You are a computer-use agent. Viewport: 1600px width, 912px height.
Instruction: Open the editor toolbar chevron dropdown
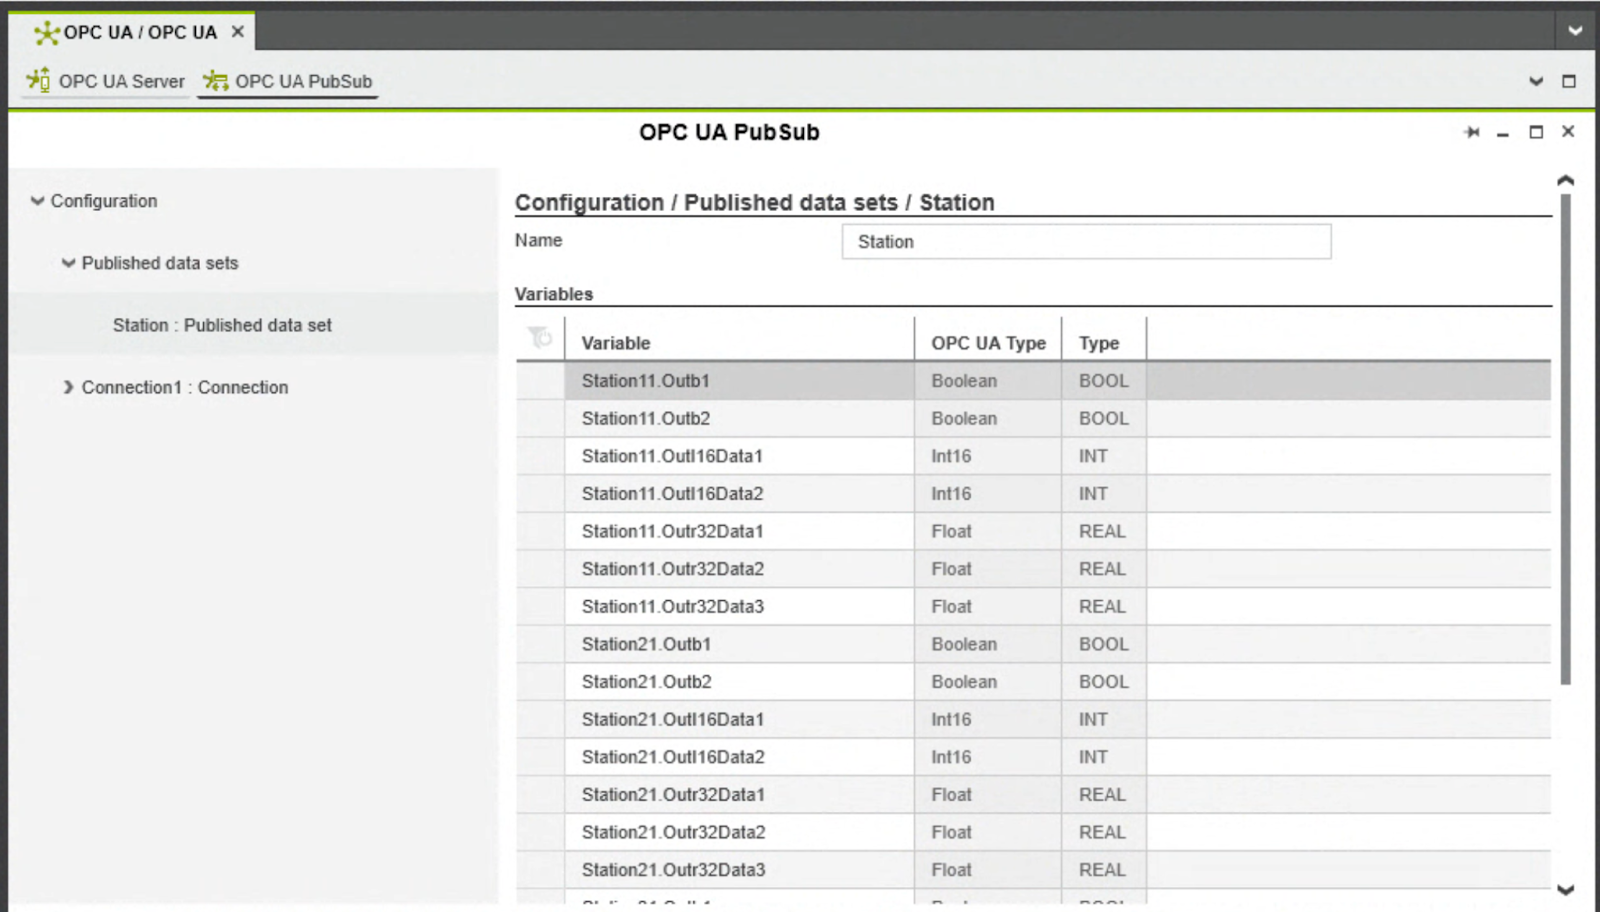1536,81
